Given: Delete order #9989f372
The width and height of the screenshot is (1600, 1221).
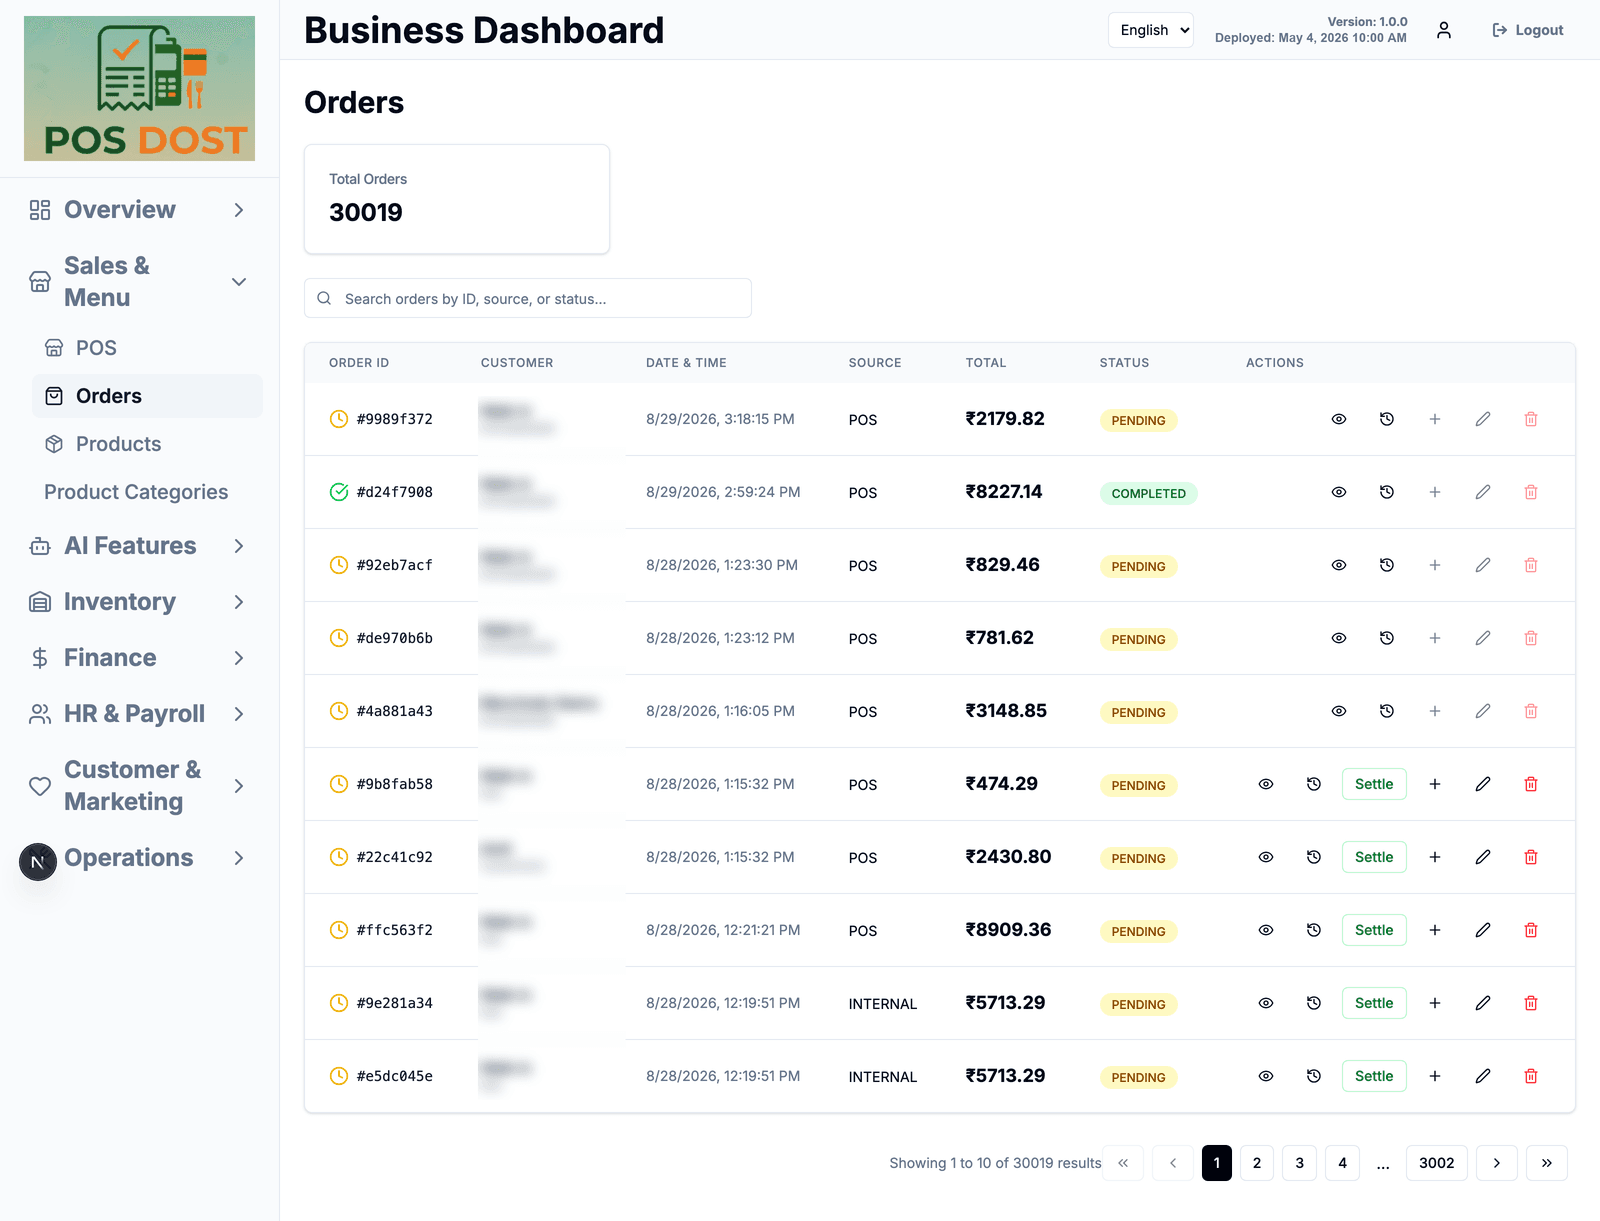Looking at the screenshot, I should [1531, 419].
